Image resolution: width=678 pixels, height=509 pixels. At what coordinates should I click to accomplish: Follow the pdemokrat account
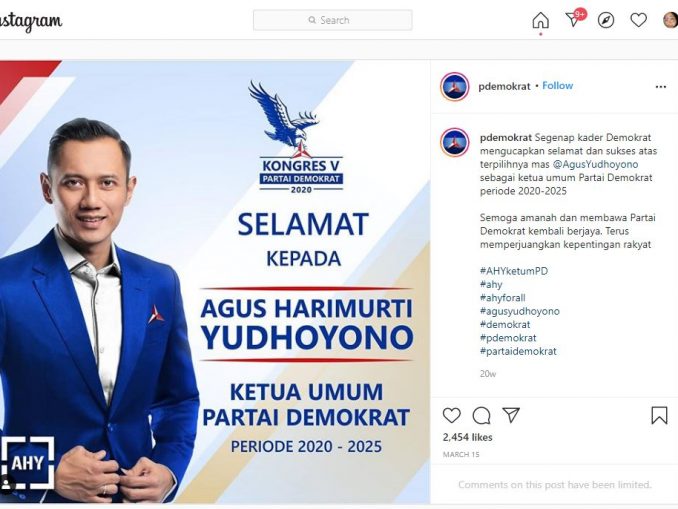[557, 86]
